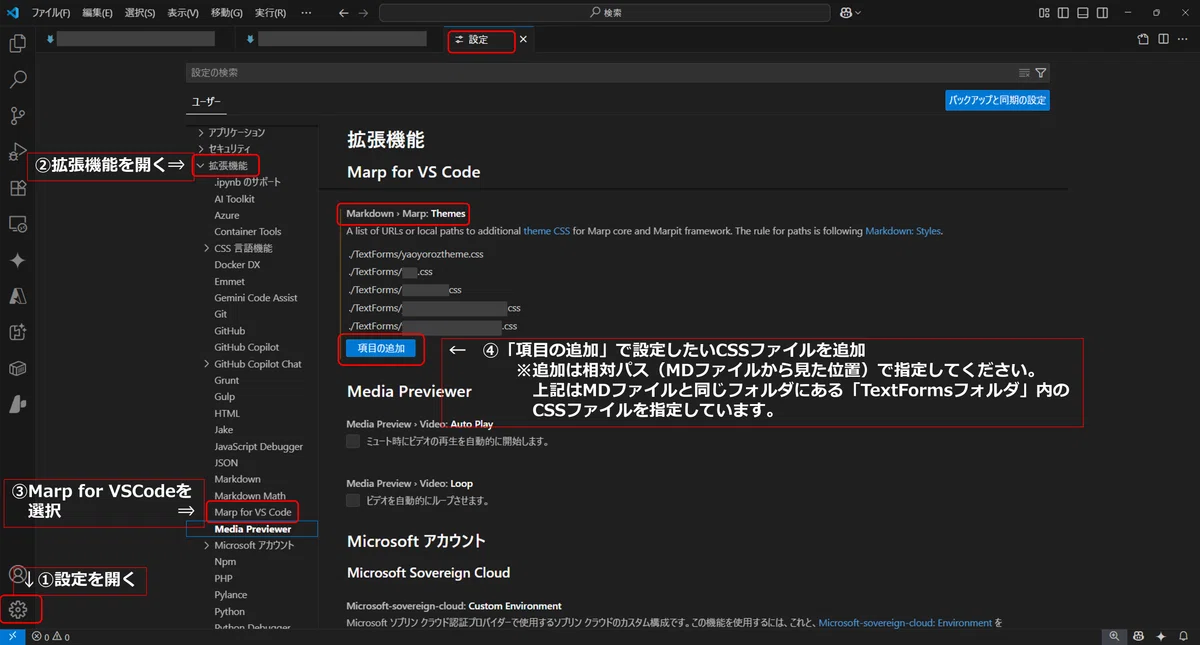Select Media Previewer tree item
This screenshot has width=1200, height=645.
point(253,529)
